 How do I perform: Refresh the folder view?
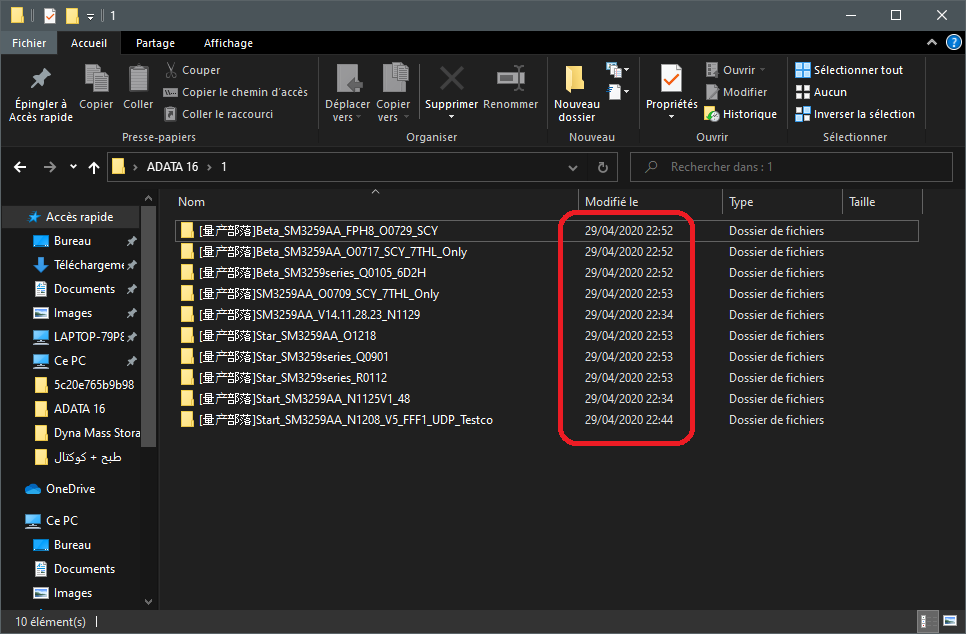click(x=603, y=168)
